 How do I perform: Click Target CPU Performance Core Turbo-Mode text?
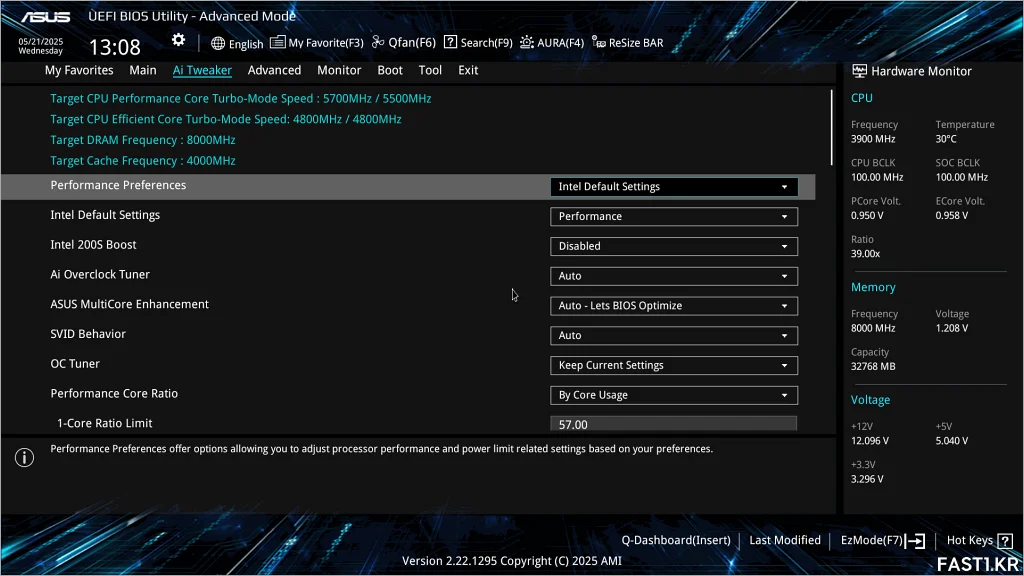240,99
